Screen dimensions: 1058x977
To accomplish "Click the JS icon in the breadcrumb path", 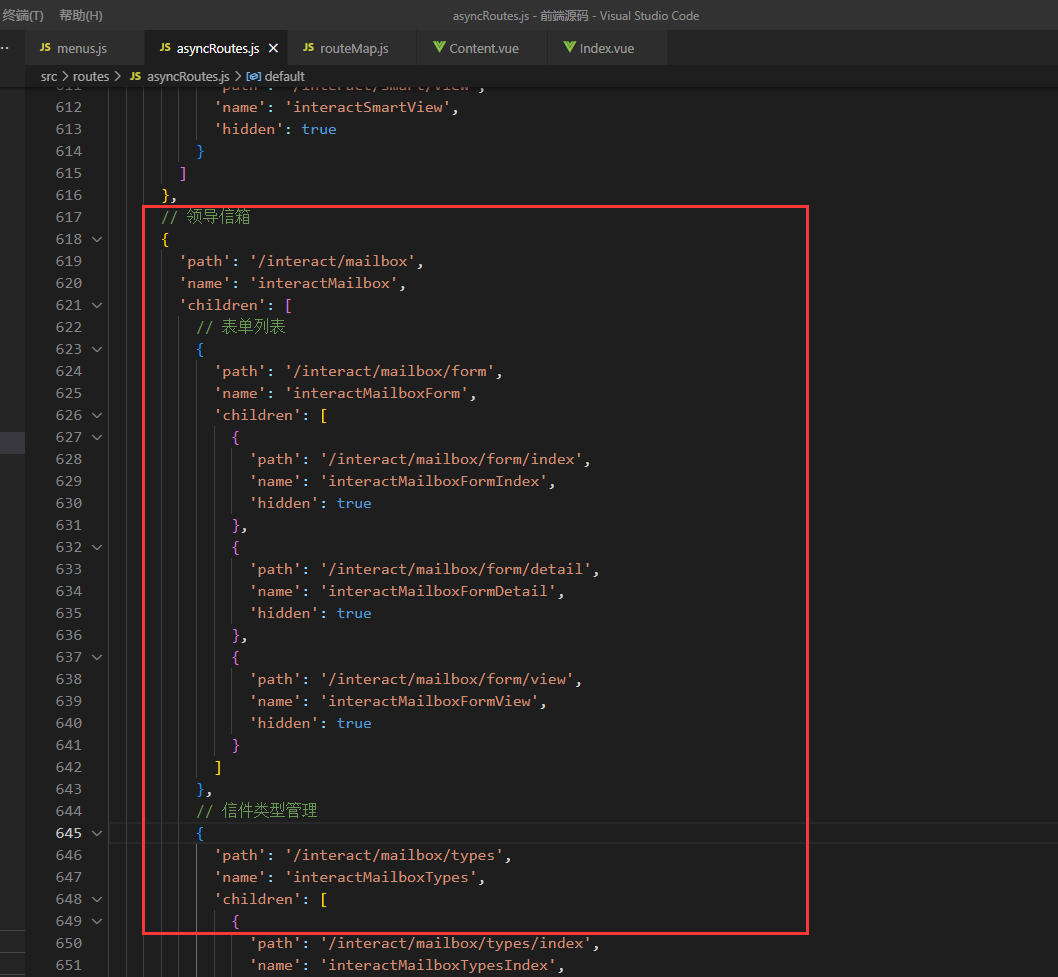I will pos(135,76).
